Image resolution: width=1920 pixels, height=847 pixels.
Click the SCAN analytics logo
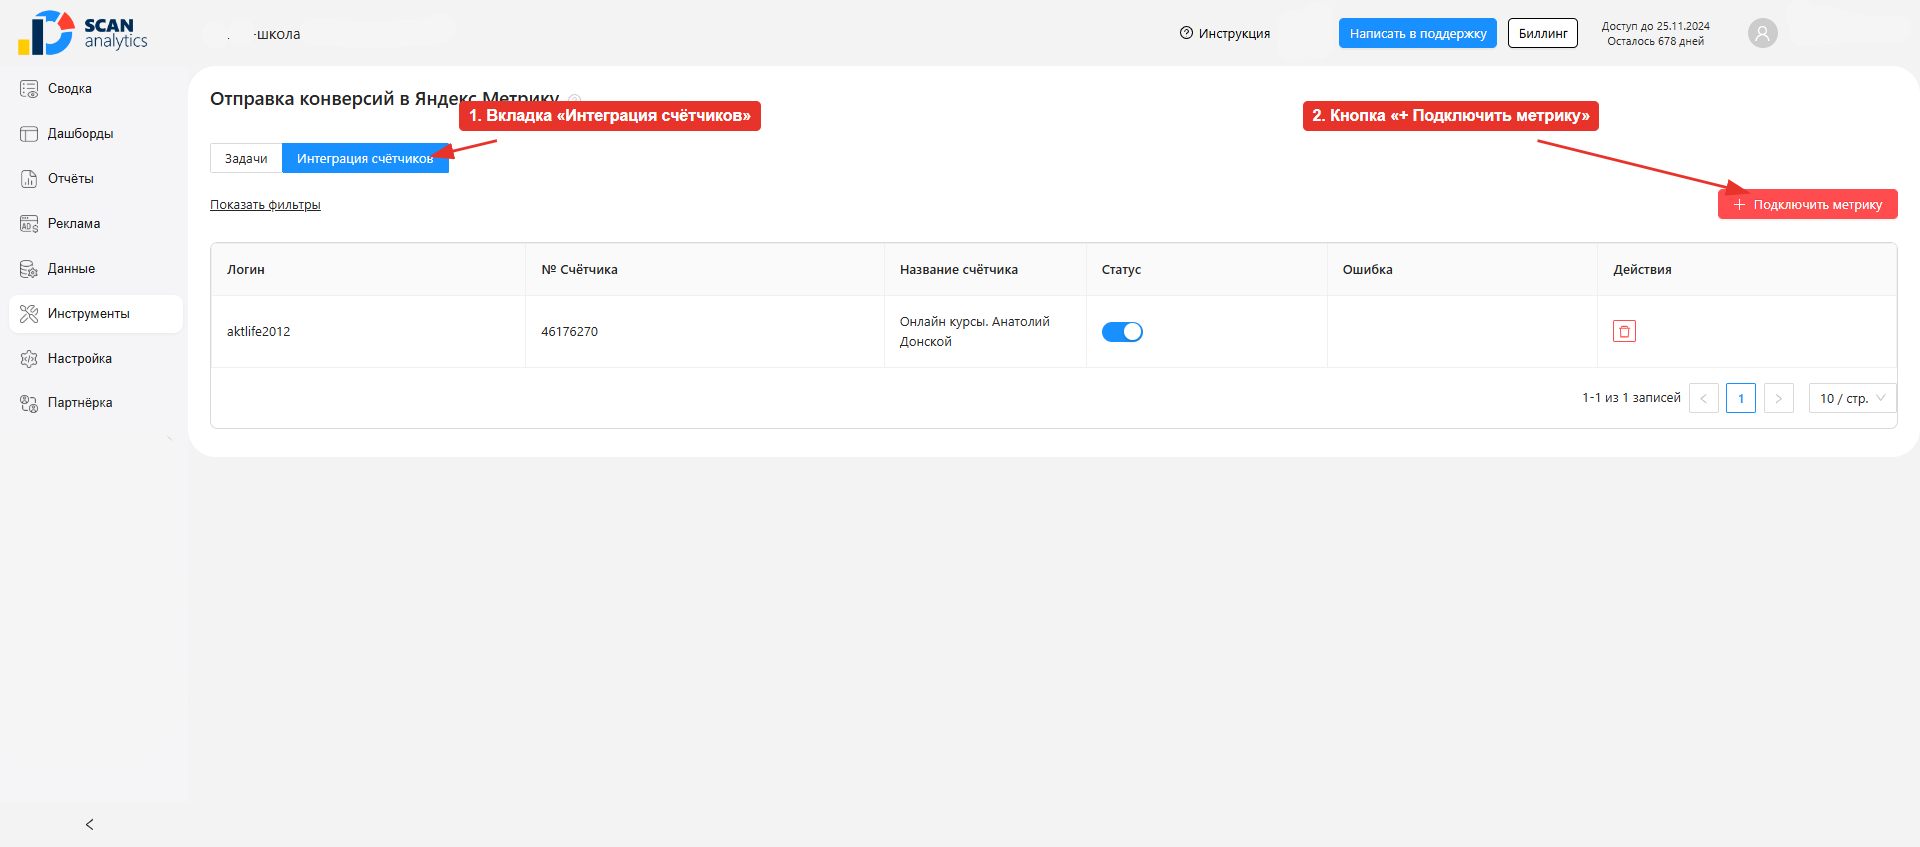coord(83,33)
